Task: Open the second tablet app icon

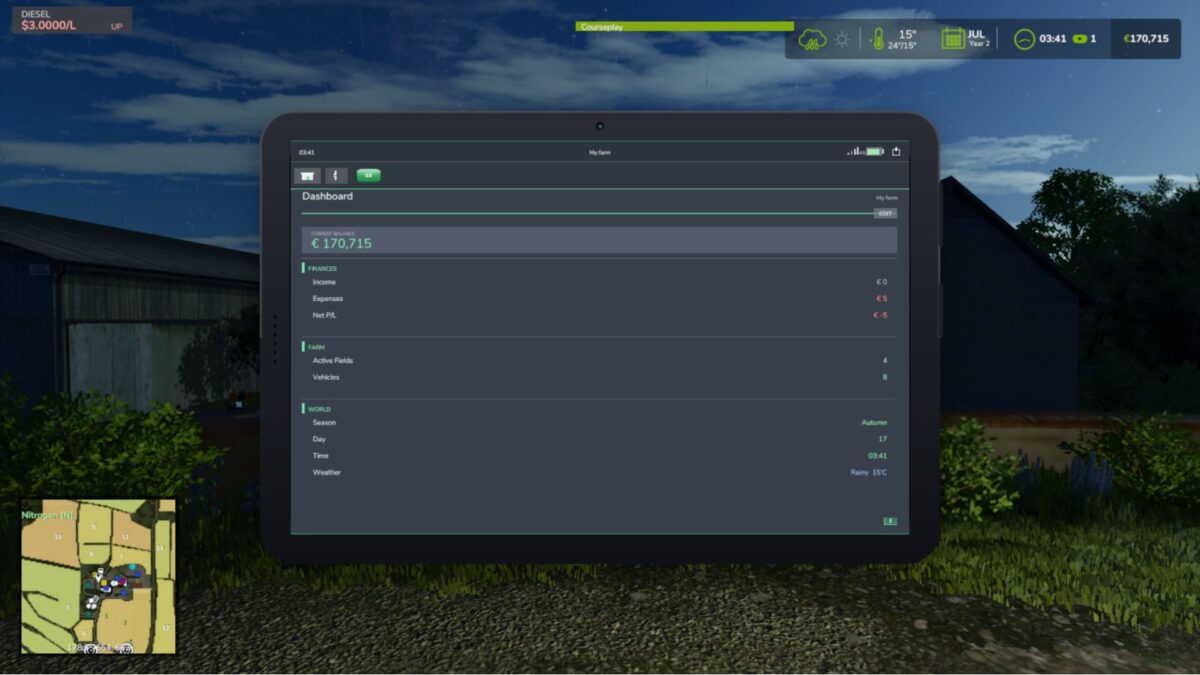Action: (336, 175)
